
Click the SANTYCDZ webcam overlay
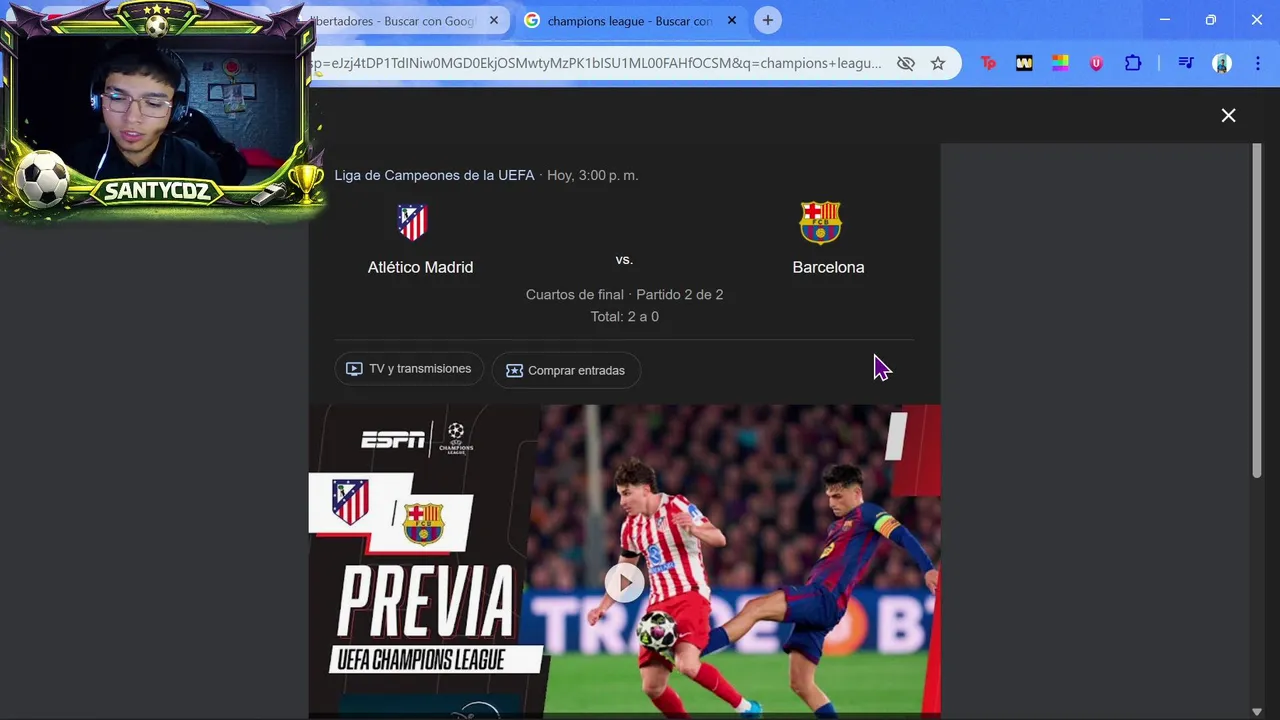pos(160,108)
